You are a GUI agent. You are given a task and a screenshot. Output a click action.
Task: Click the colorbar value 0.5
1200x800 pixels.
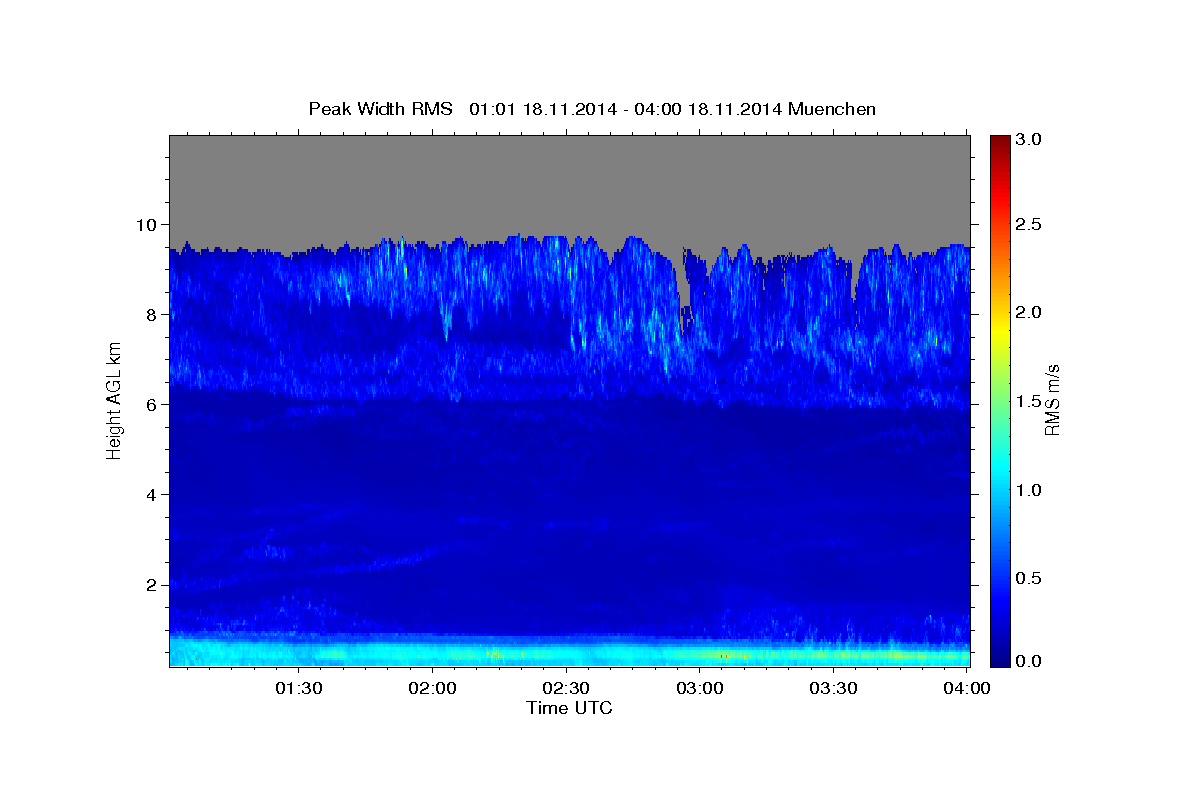[x=1031, y=578]
